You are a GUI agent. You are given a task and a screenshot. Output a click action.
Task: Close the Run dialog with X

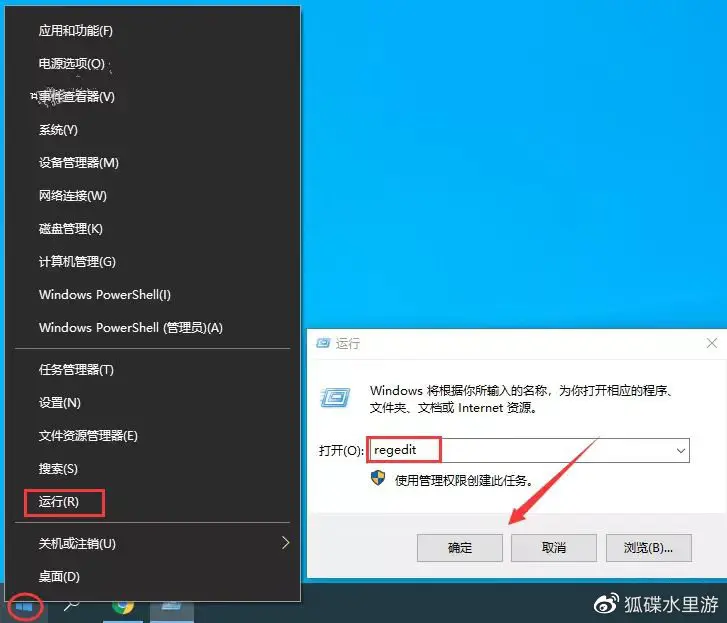[712, 343]
